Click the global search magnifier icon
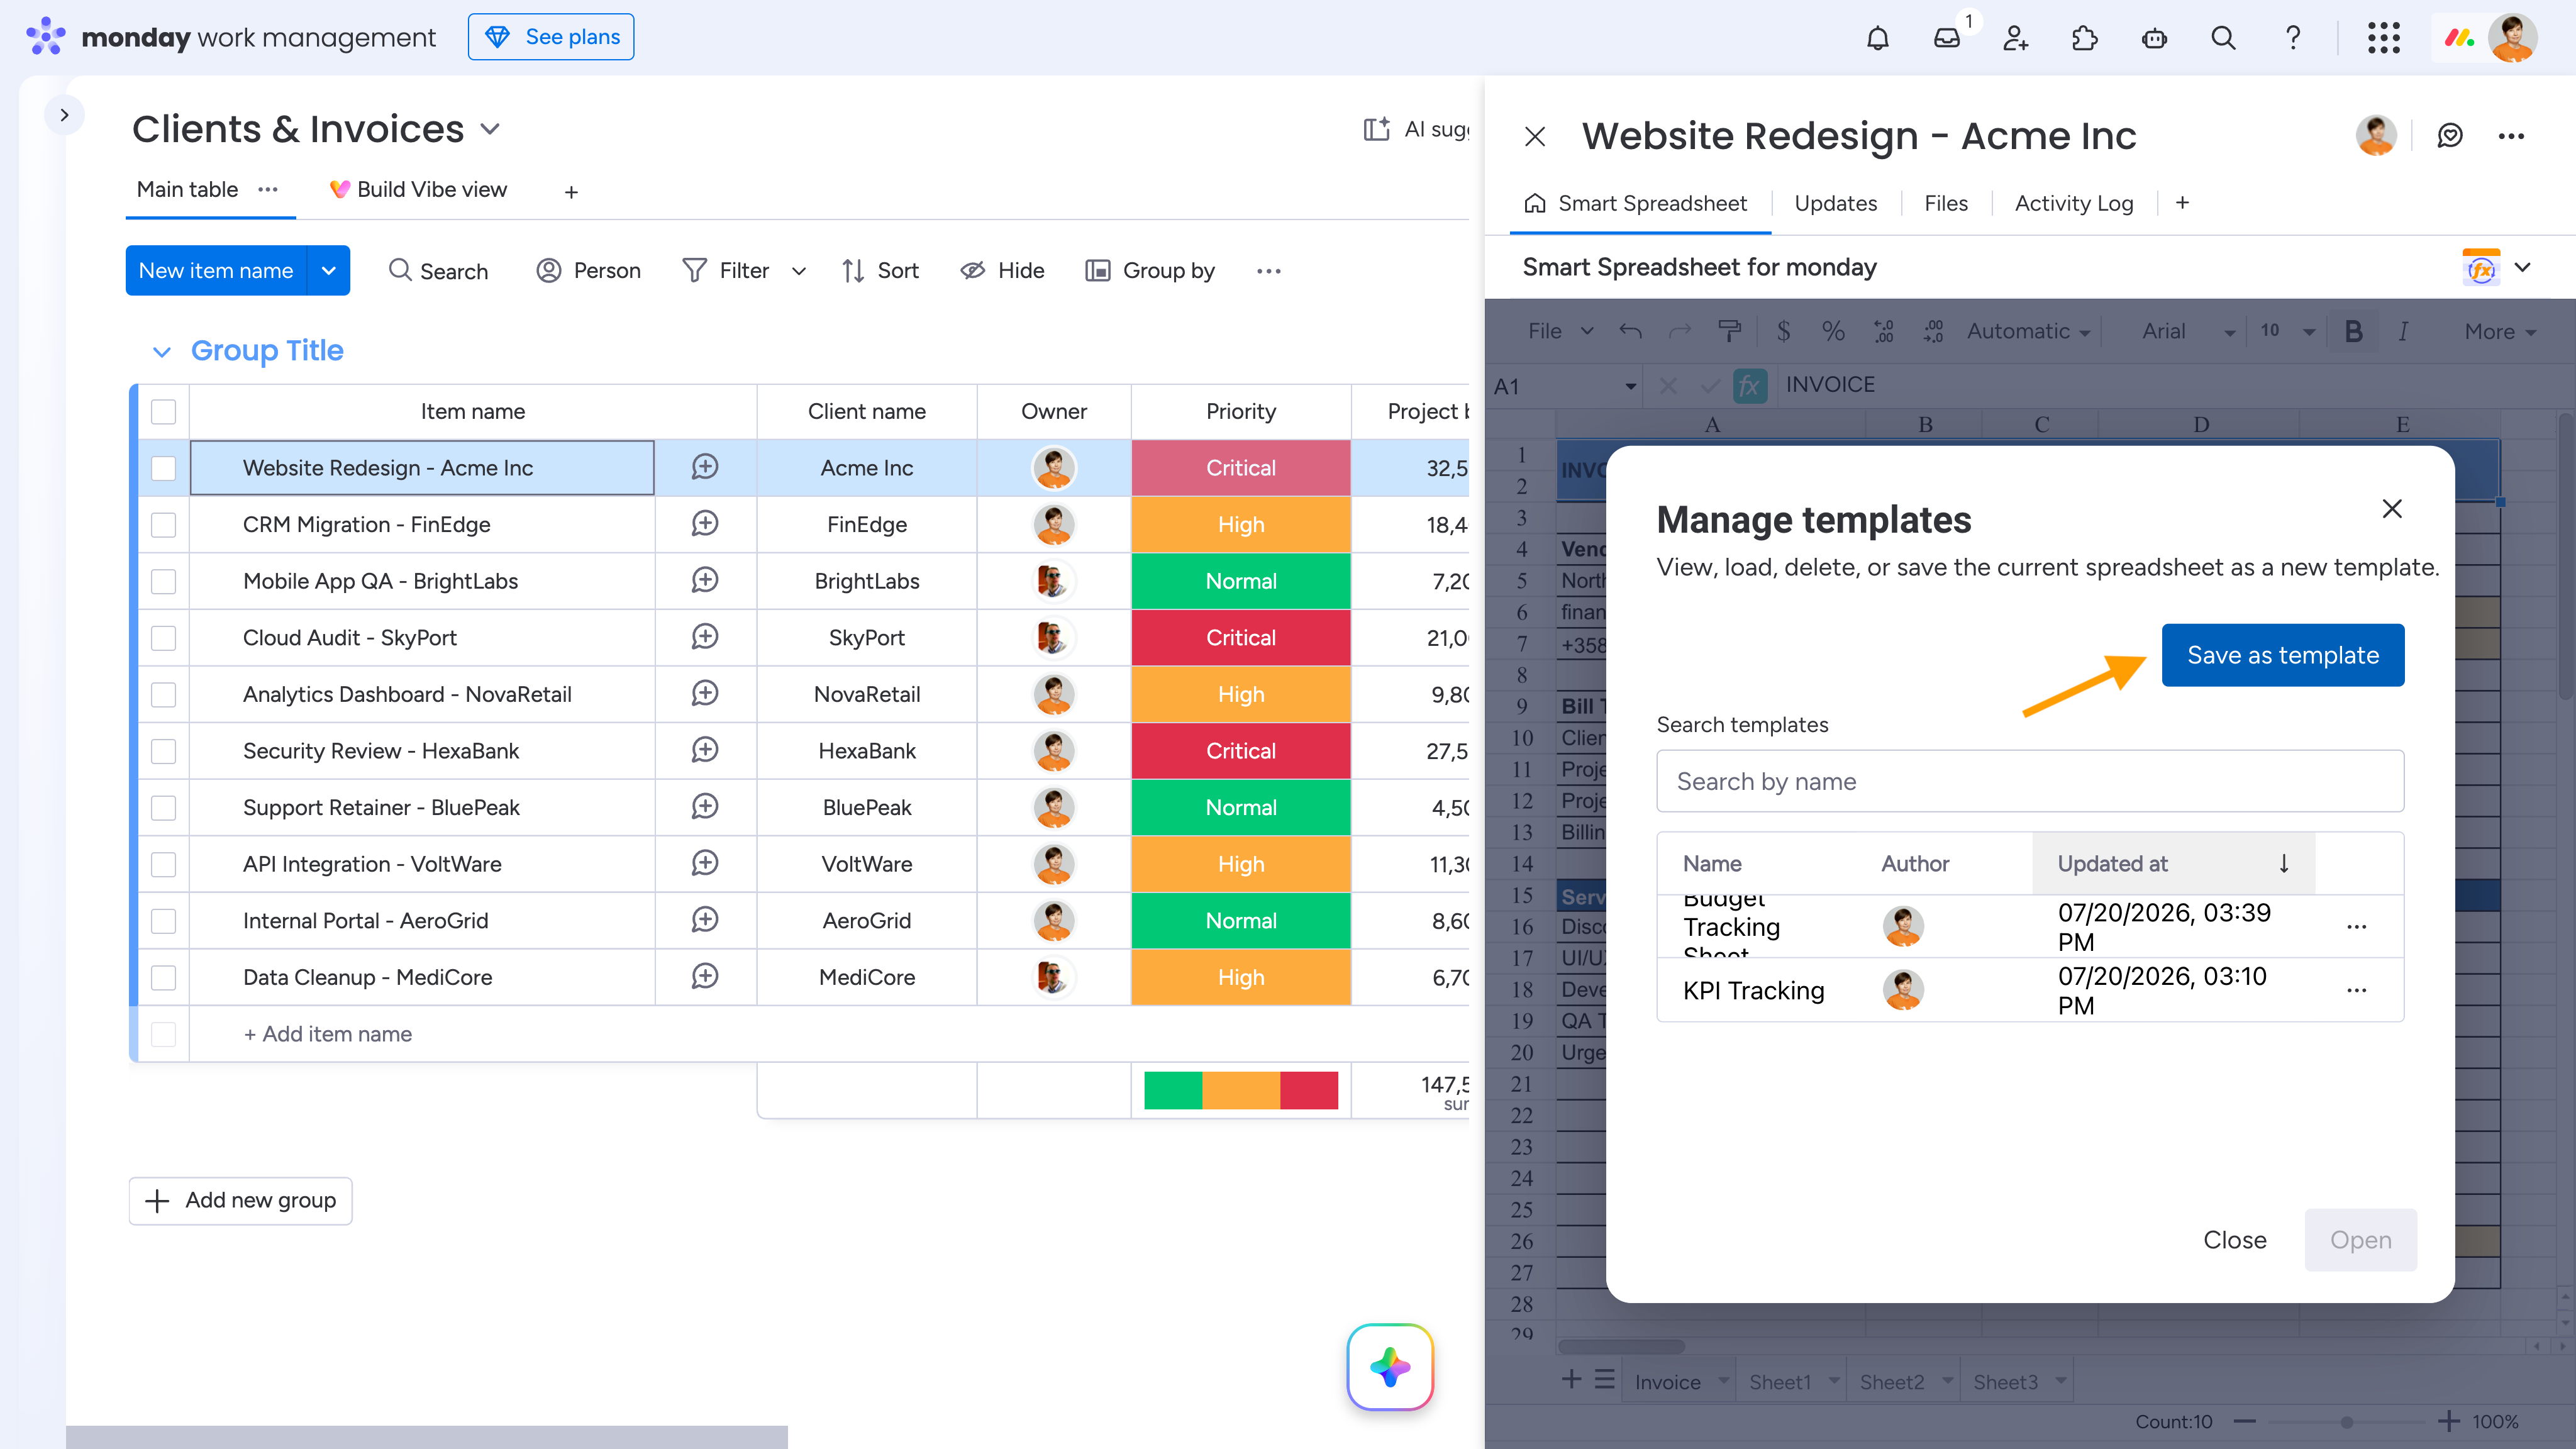The width and height of the screenshot is (2576, 1449). pyautogui.click(x=2223, y=38)
